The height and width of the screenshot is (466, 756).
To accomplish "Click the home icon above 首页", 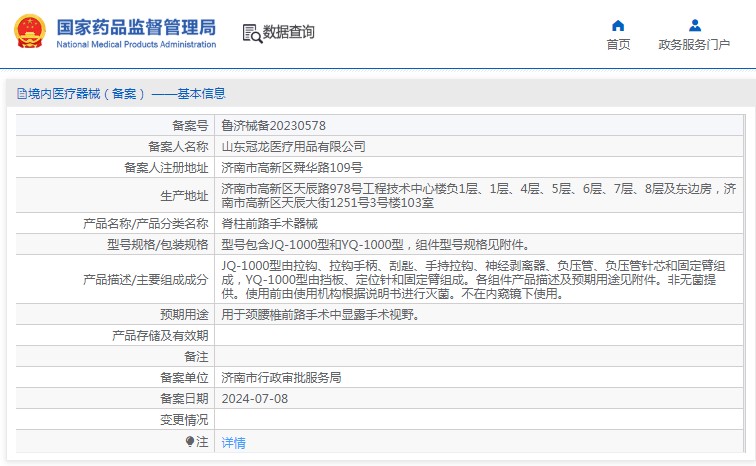I will (618, 26).
